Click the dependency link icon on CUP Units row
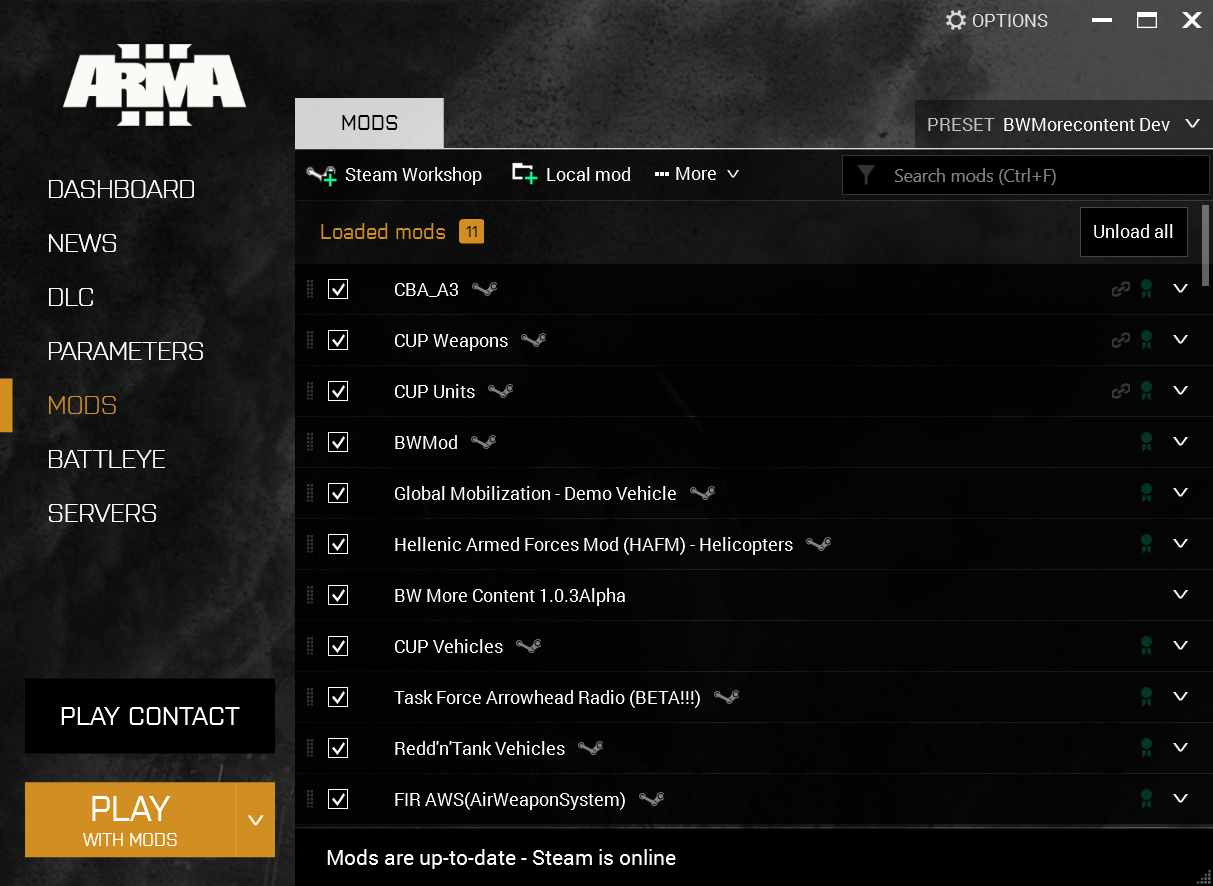 click(1121, 391)
